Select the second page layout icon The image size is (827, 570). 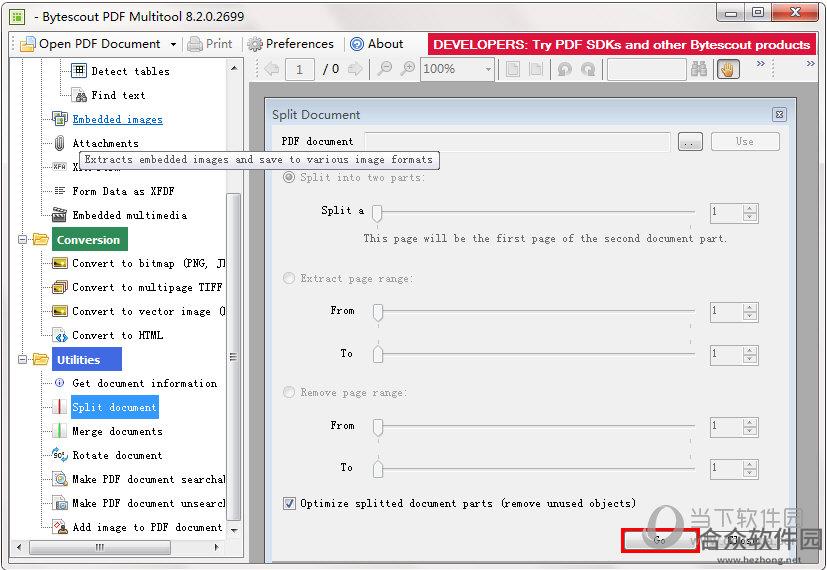[536, 69]
